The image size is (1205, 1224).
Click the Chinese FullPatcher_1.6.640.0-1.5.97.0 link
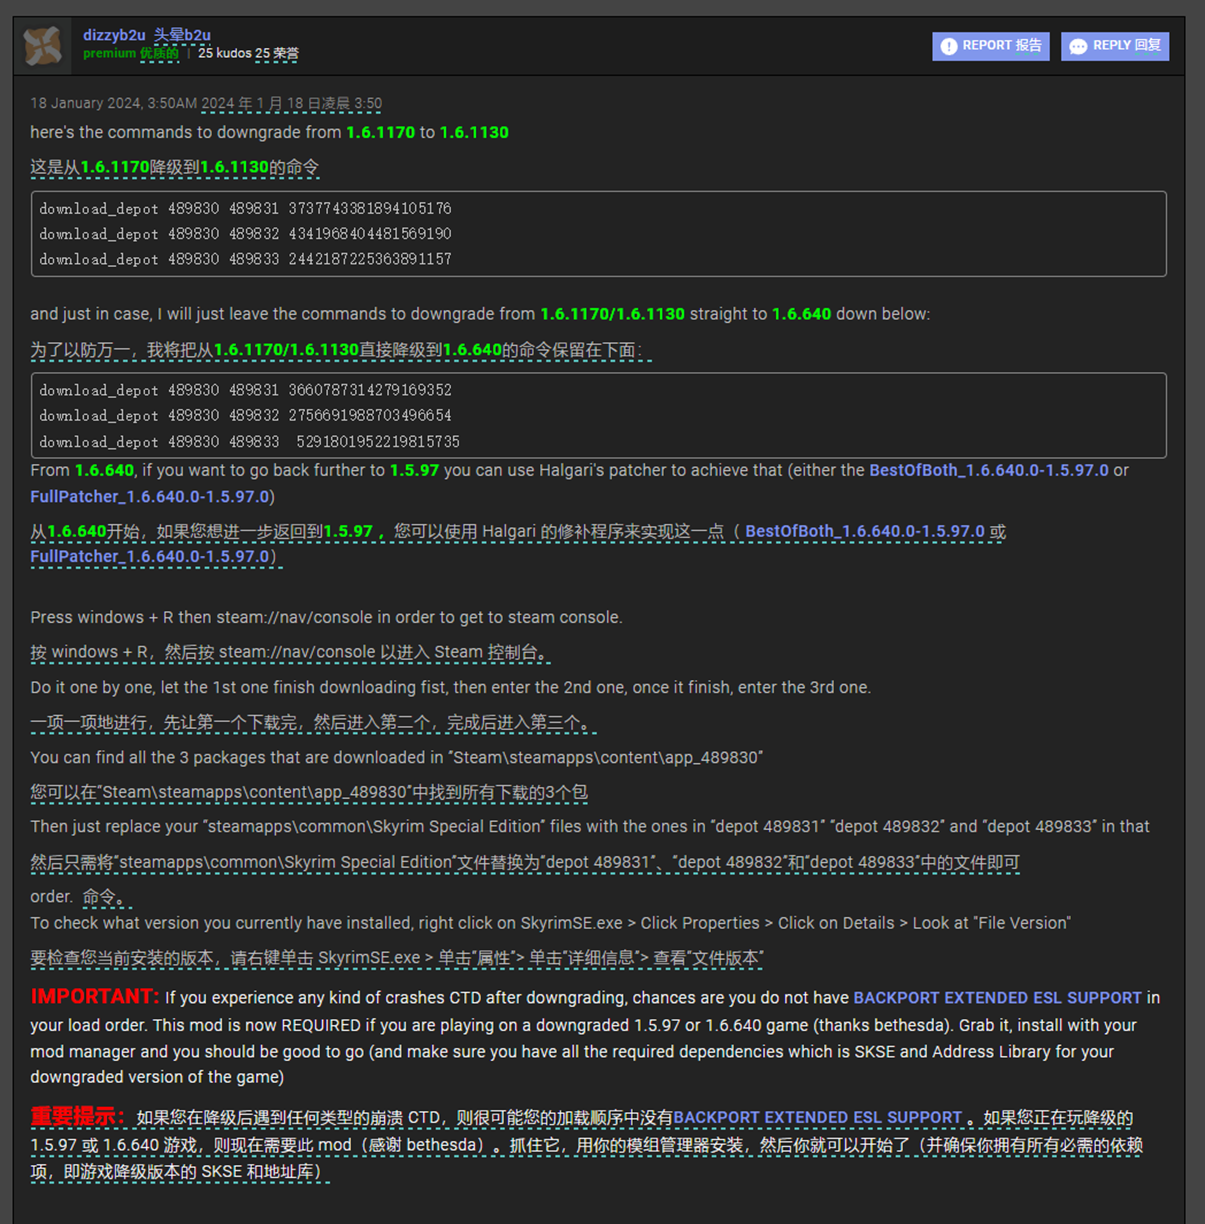148,556
